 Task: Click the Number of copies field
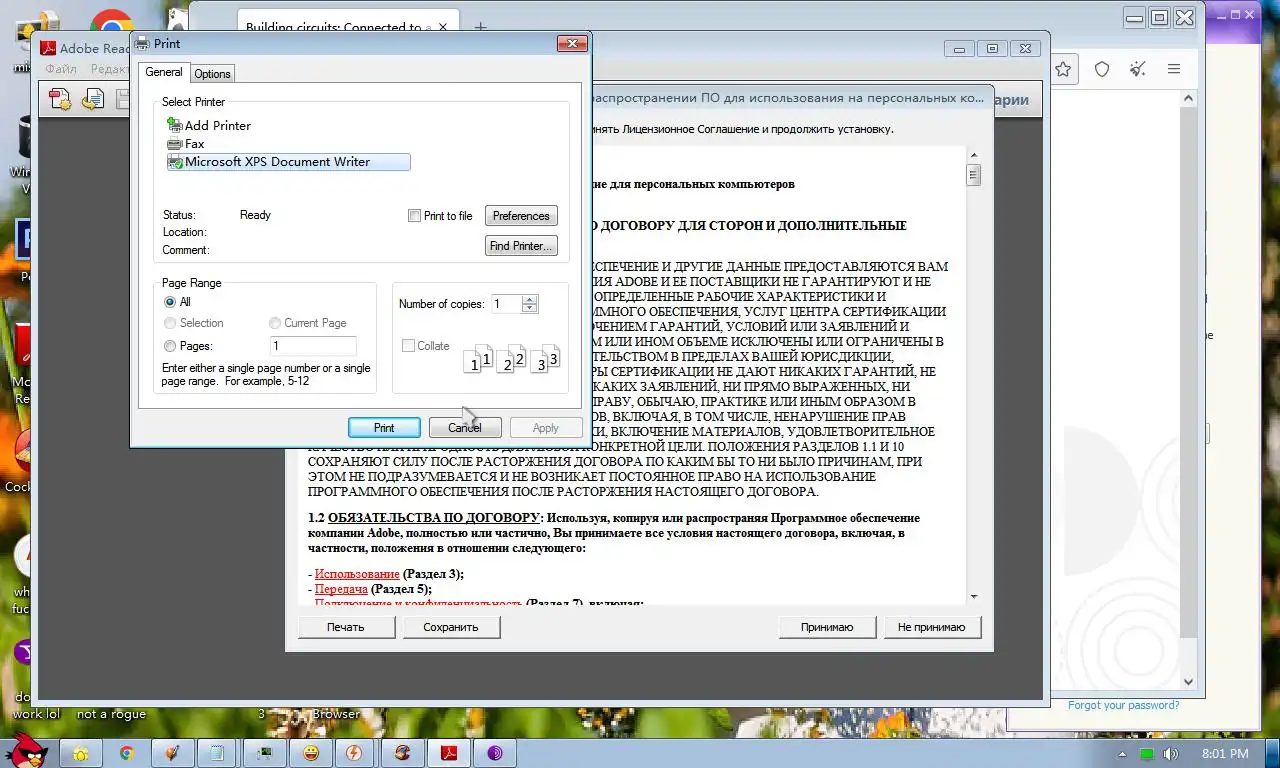coord(506,304)
